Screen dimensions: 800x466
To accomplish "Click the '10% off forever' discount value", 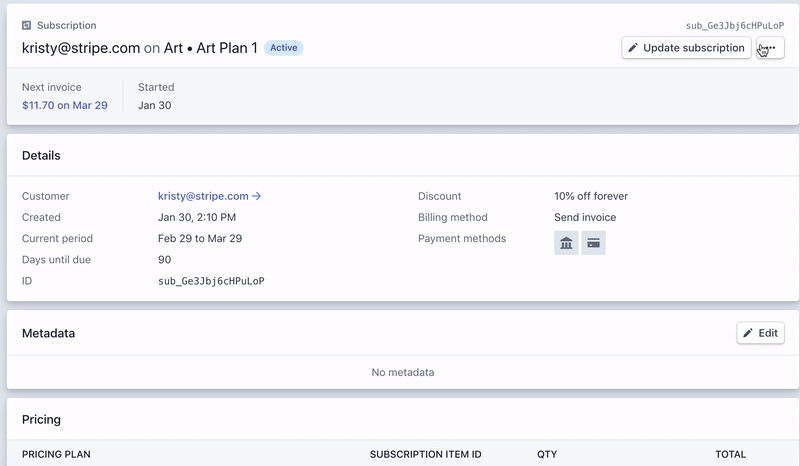I will click(591, 196).
